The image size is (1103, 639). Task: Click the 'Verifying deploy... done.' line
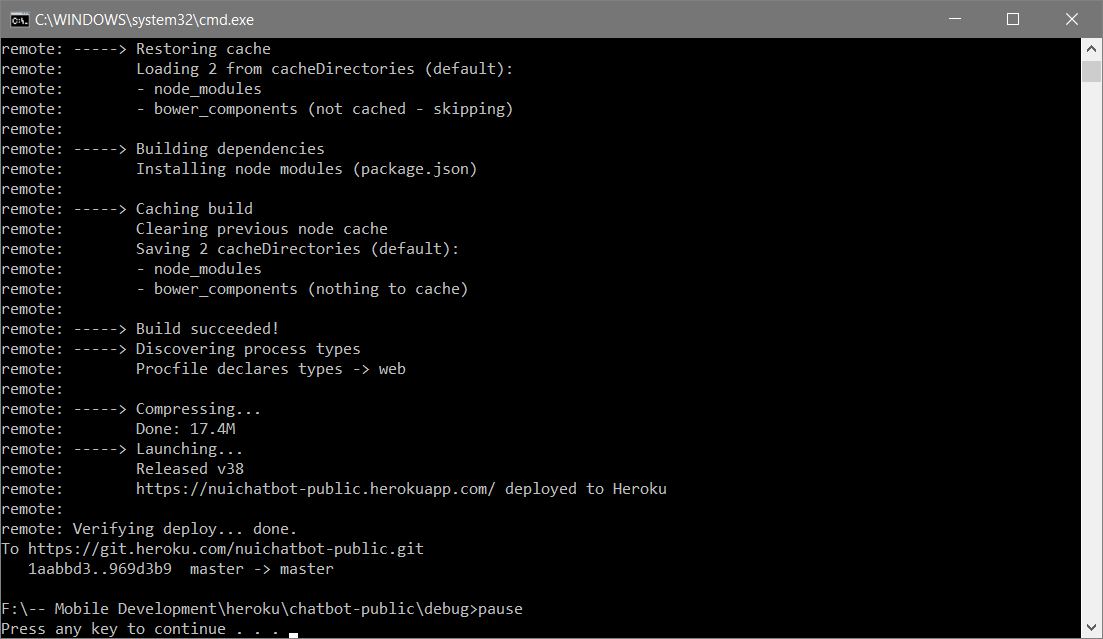pyautogui.click(x=185, y=529)
